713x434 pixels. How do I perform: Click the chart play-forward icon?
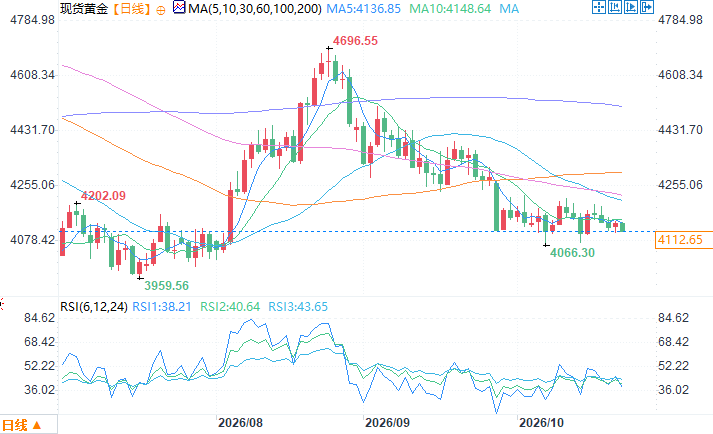[x=631, y=7]
